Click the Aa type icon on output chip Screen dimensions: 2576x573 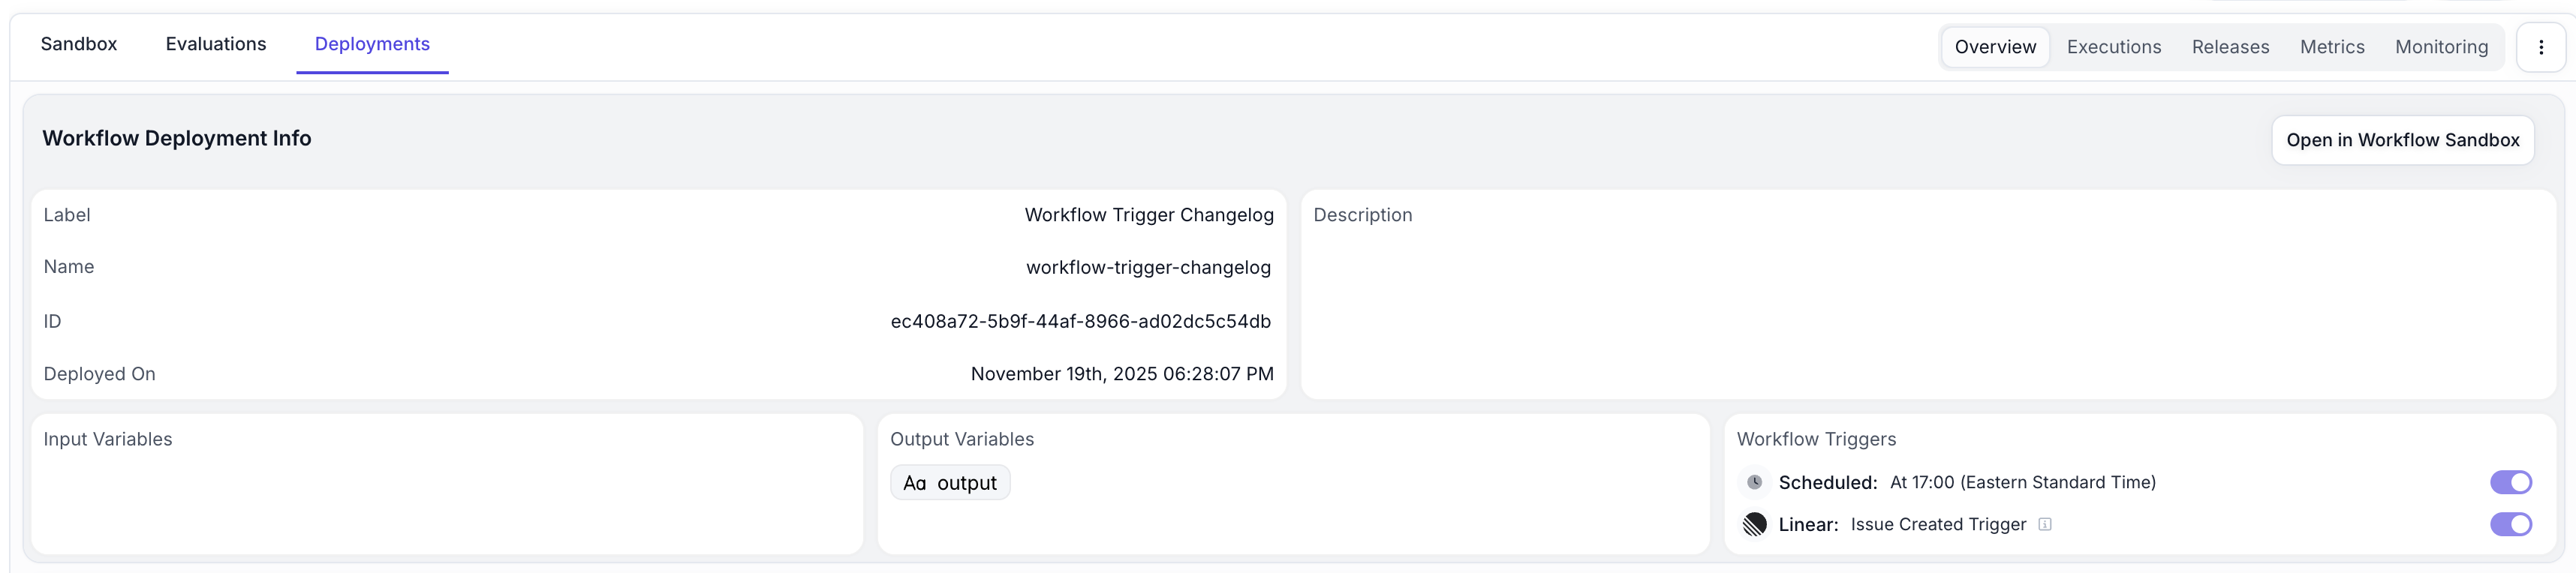[x=917, y=482]
